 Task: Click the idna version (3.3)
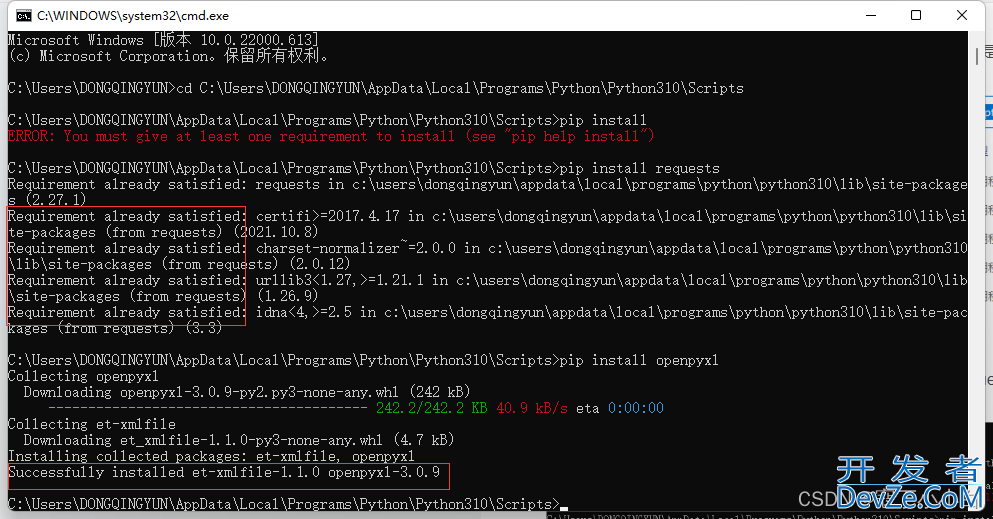click(204, 328)
